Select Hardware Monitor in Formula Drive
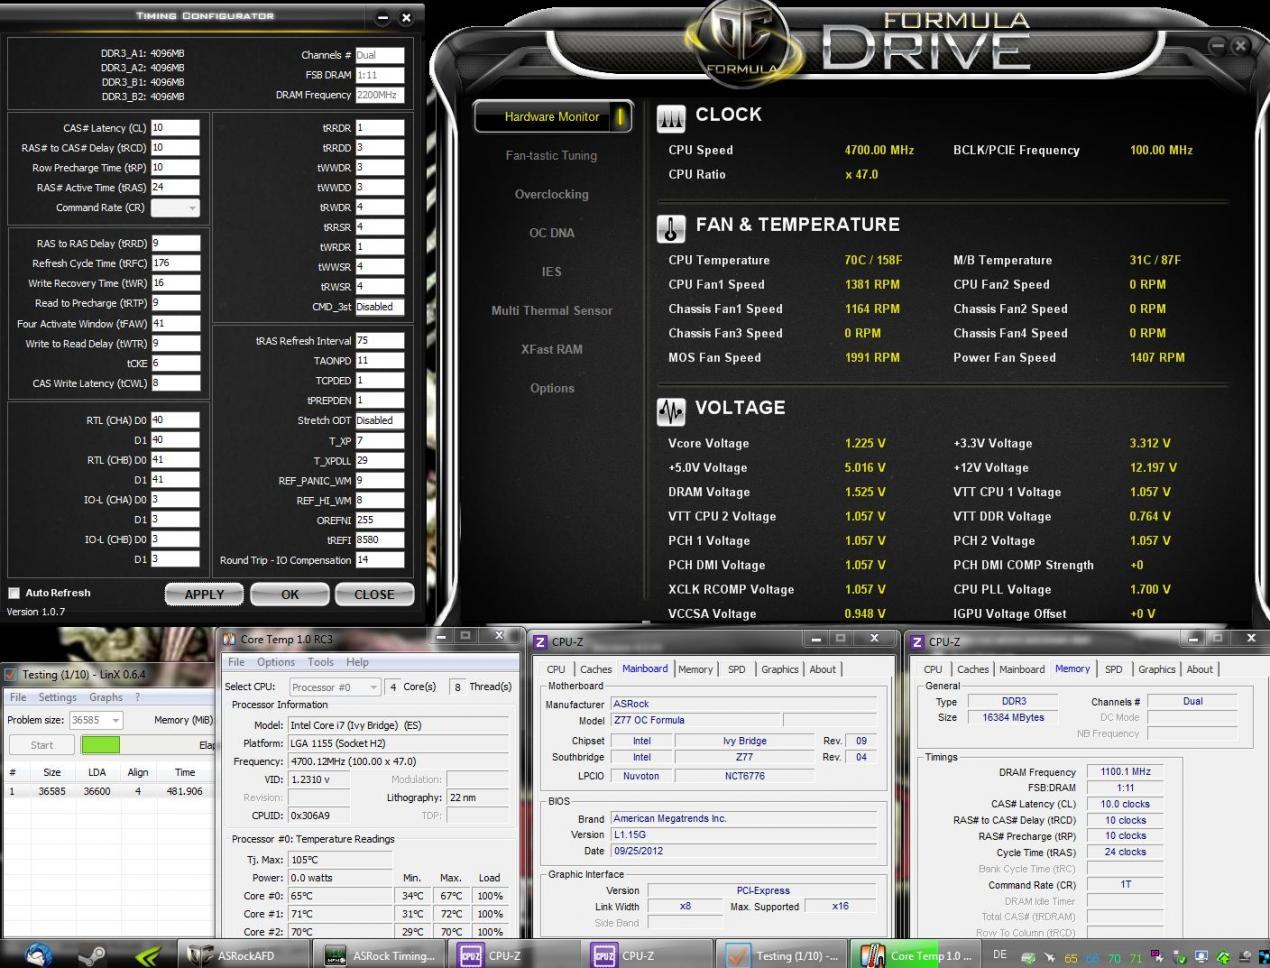 pyautogui.click(x=552, y=117)
